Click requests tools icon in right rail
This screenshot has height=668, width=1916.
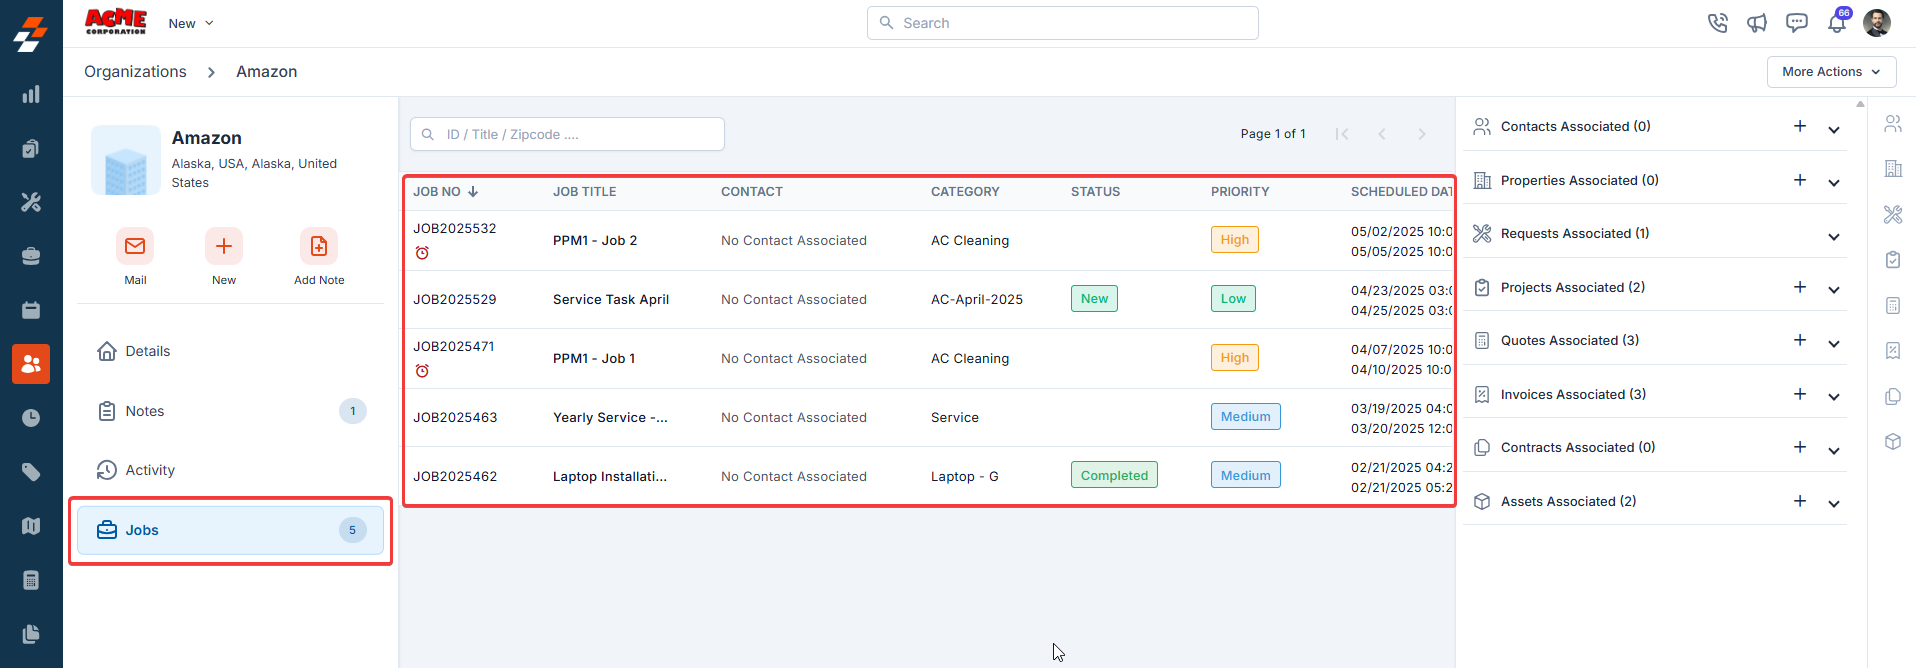point(1893,214)
